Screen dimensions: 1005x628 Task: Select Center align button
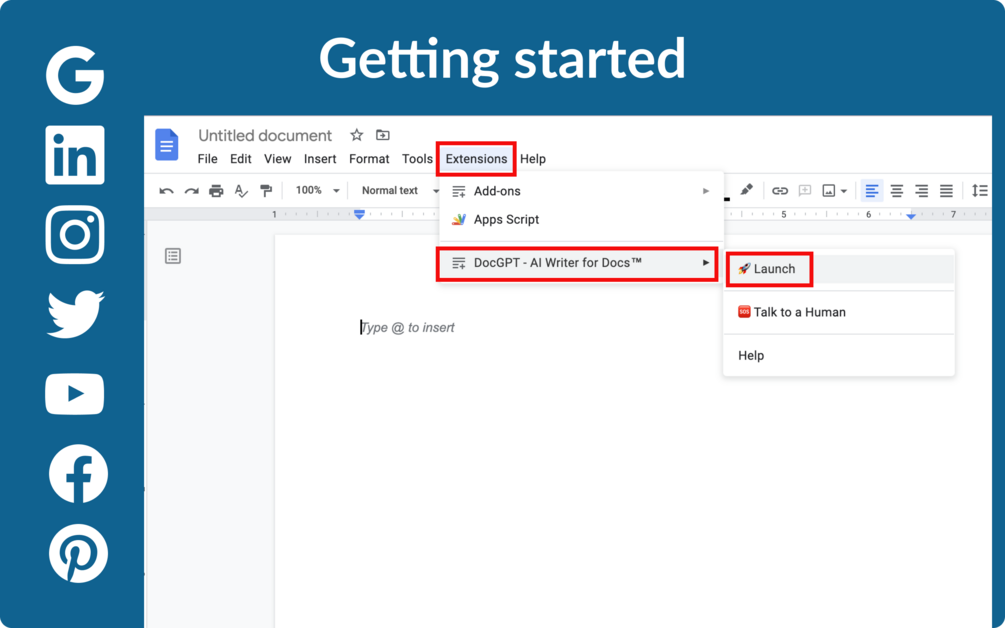(897, 191)
